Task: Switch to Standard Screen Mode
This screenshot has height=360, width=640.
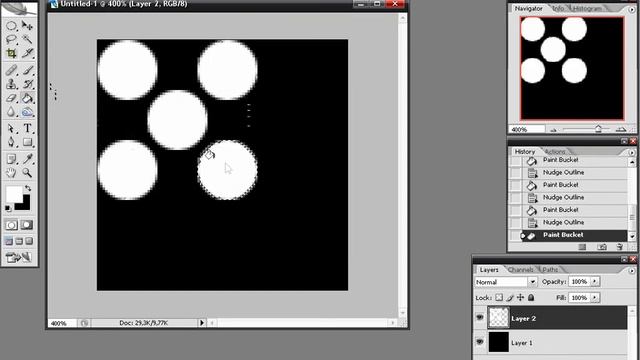Action: (9, 241)
